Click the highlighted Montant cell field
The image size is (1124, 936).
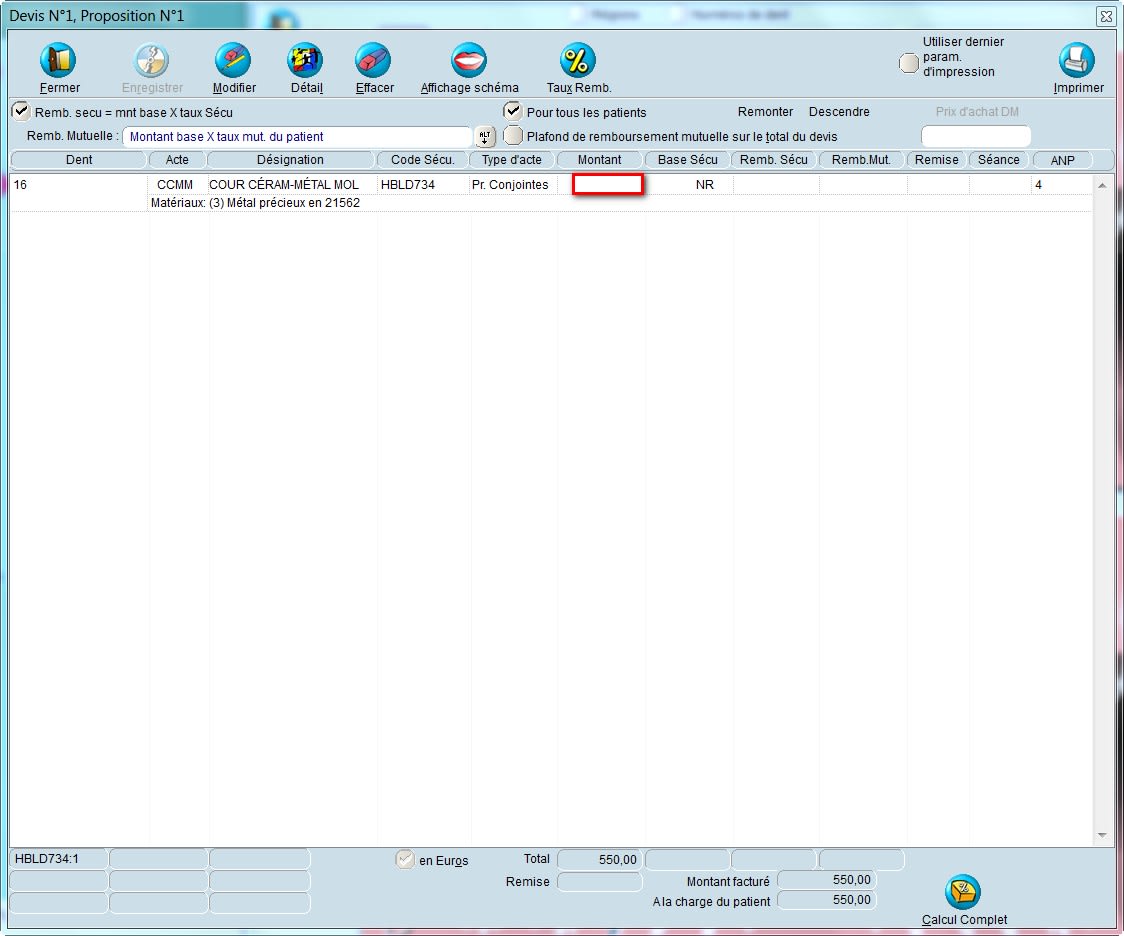[x=607, y=184]
